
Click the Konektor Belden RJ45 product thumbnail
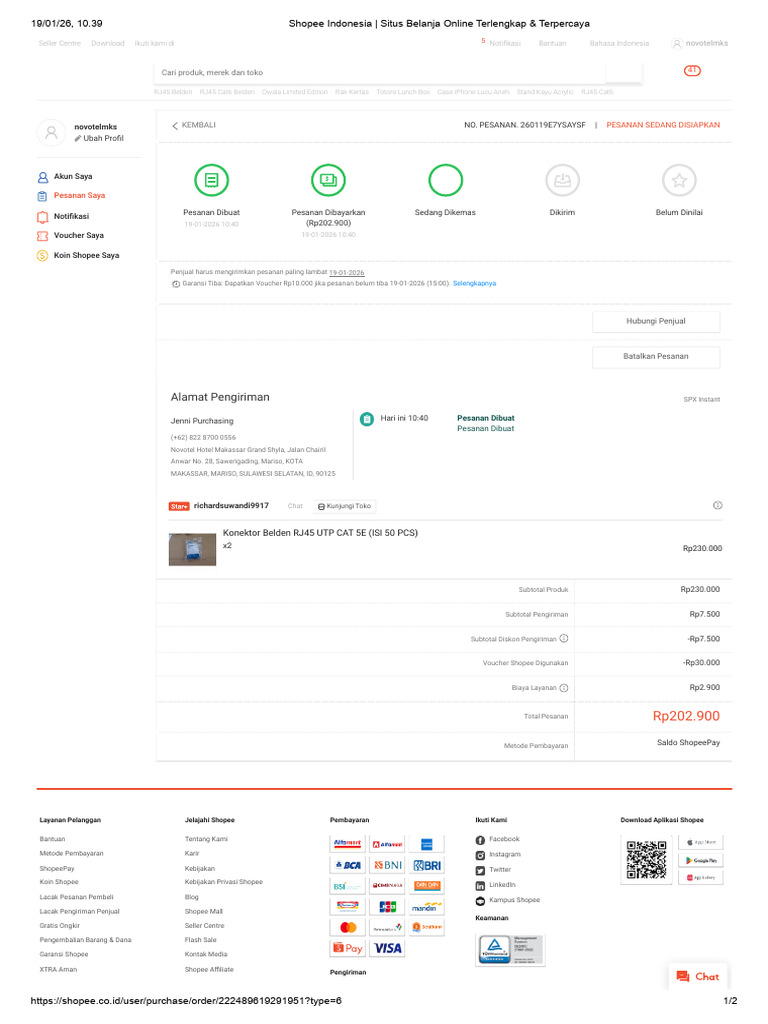point(192,549)
